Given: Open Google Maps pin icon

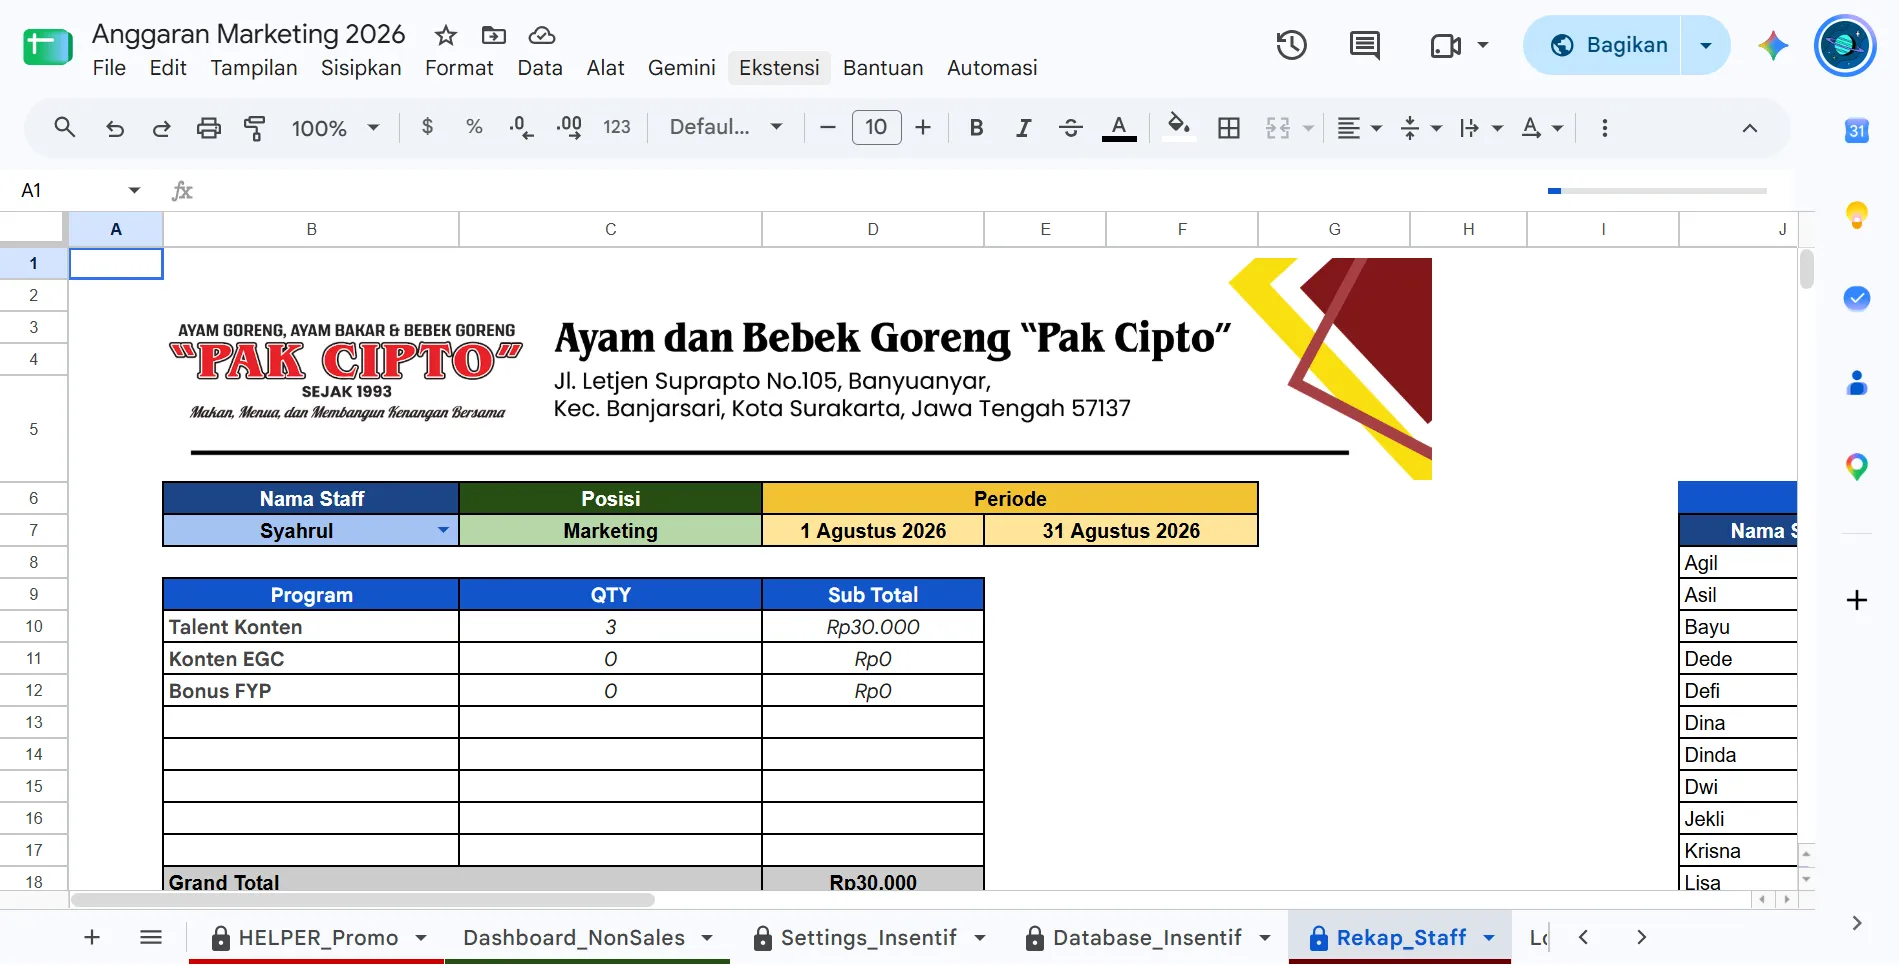Looking at the screenshot, I should point(1856,466).
